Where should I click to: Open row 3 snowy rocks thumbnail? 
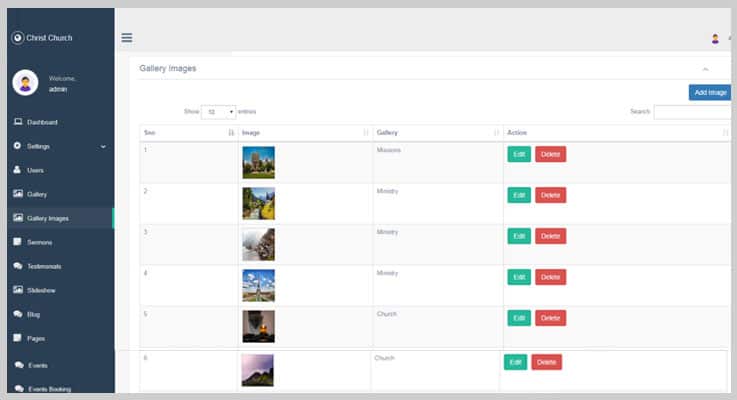(x=259, y=244)
